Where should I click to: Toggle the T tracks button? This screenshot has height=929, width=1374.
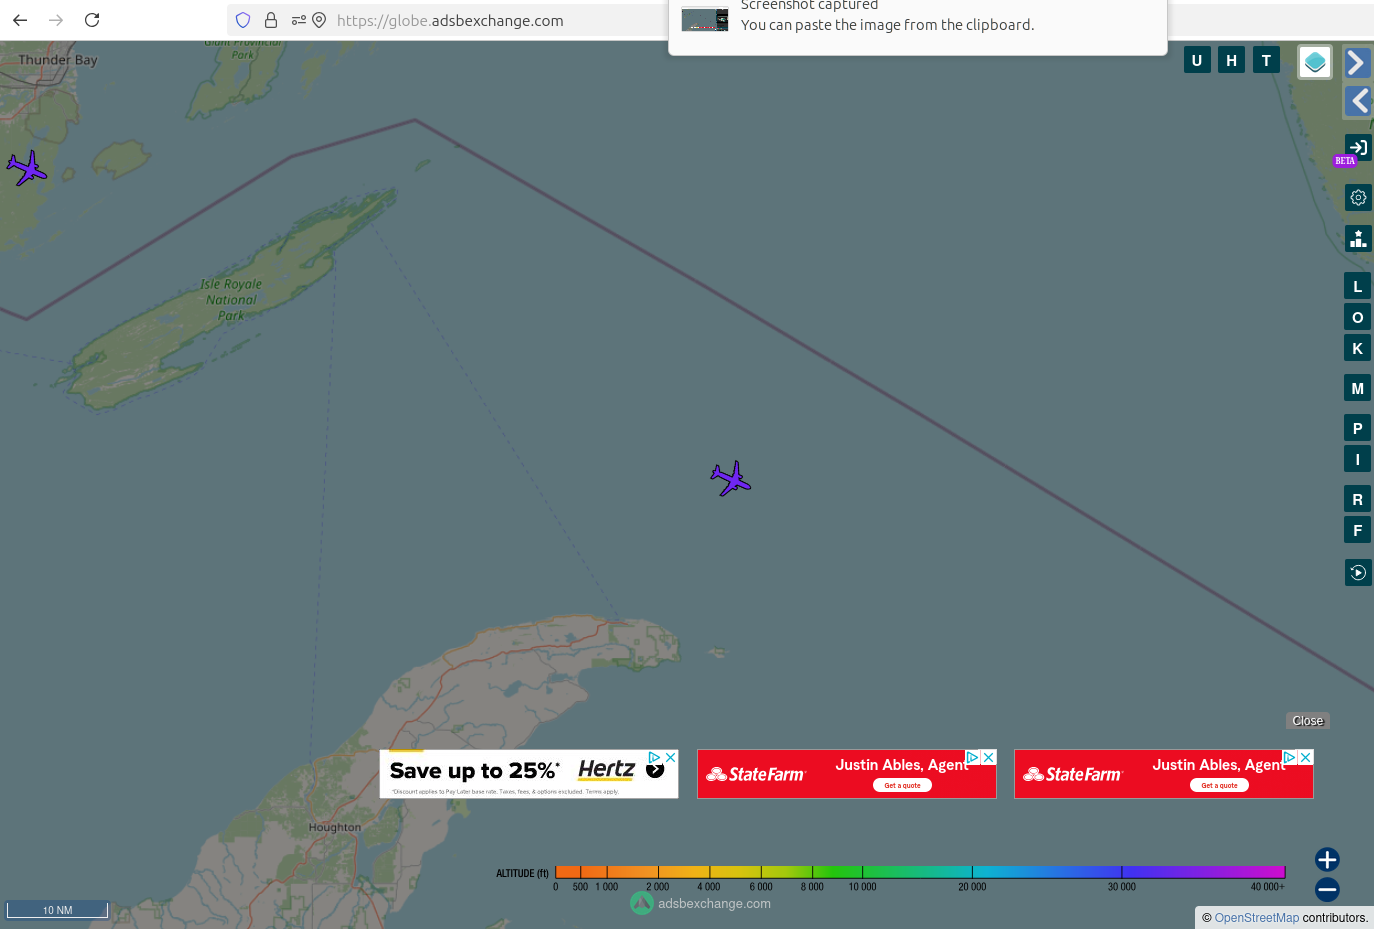tap(1266, 60)
